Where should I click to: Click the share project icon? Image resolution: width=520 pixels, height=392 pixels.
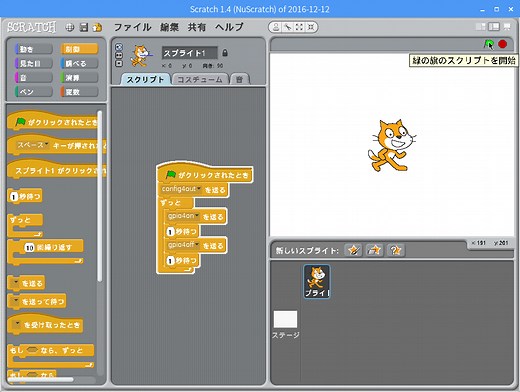pyautogui.click(x=97, y=27)
